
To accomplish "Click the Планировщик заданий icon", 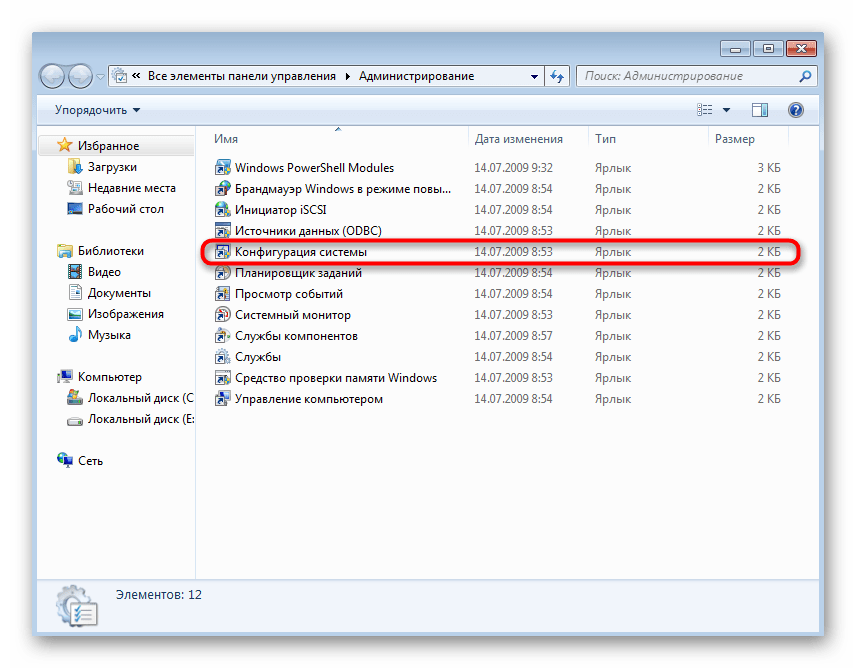I will coord(223,273).
